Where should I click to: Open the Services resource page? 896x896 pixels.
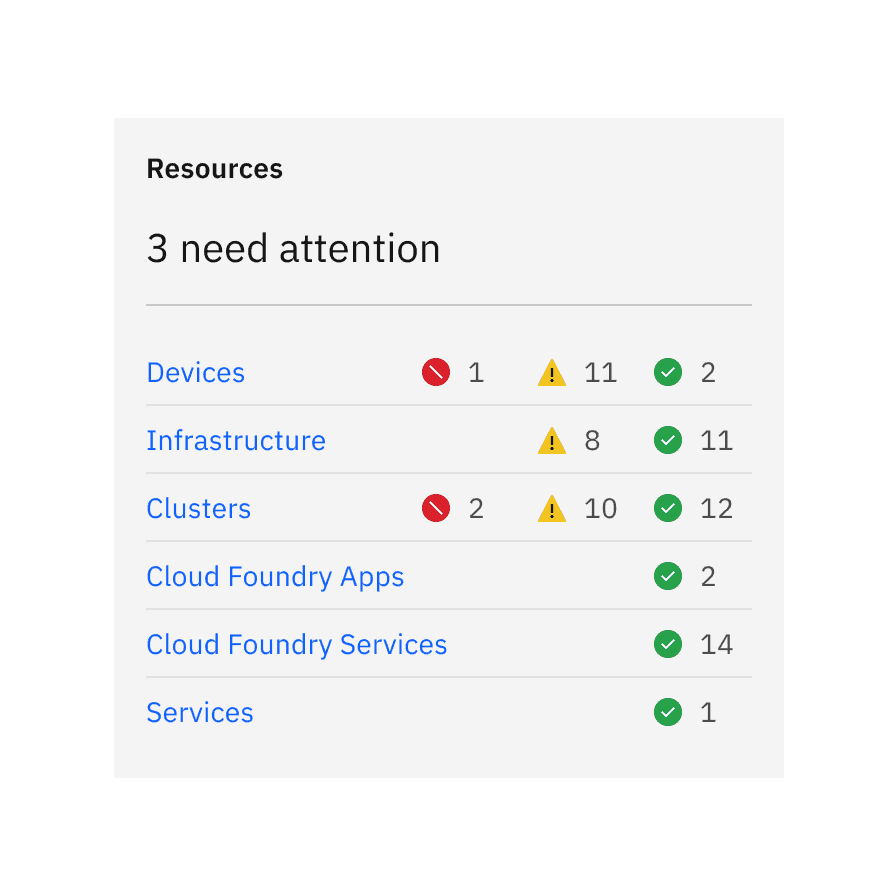(x=199, y=712)
